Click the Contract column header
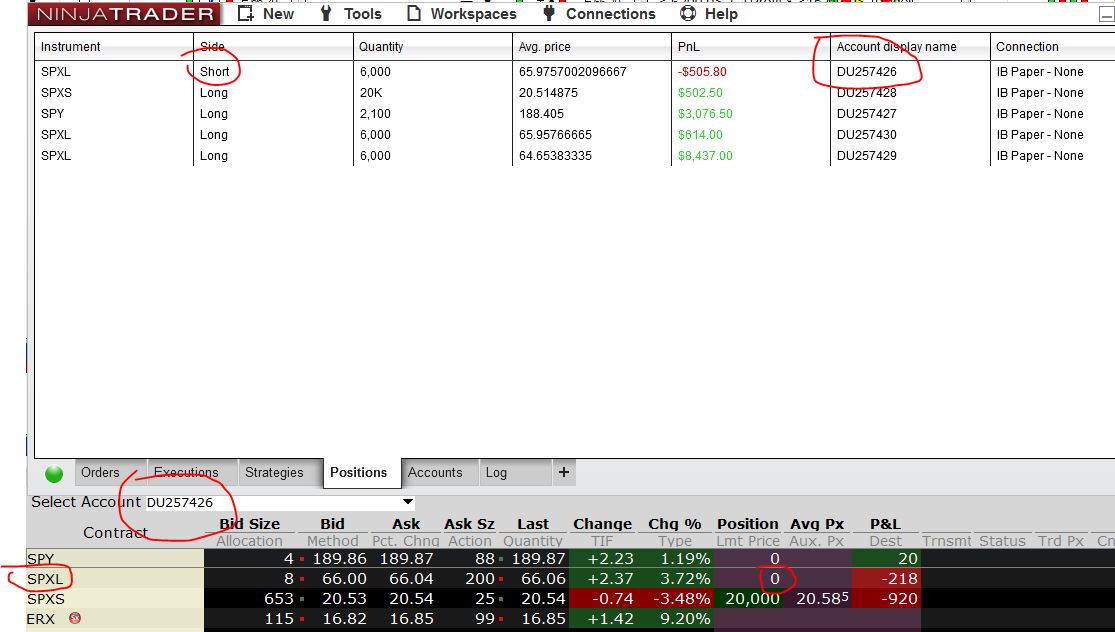1115x632 pixels. pyautogui.click(x=115, y=532)
